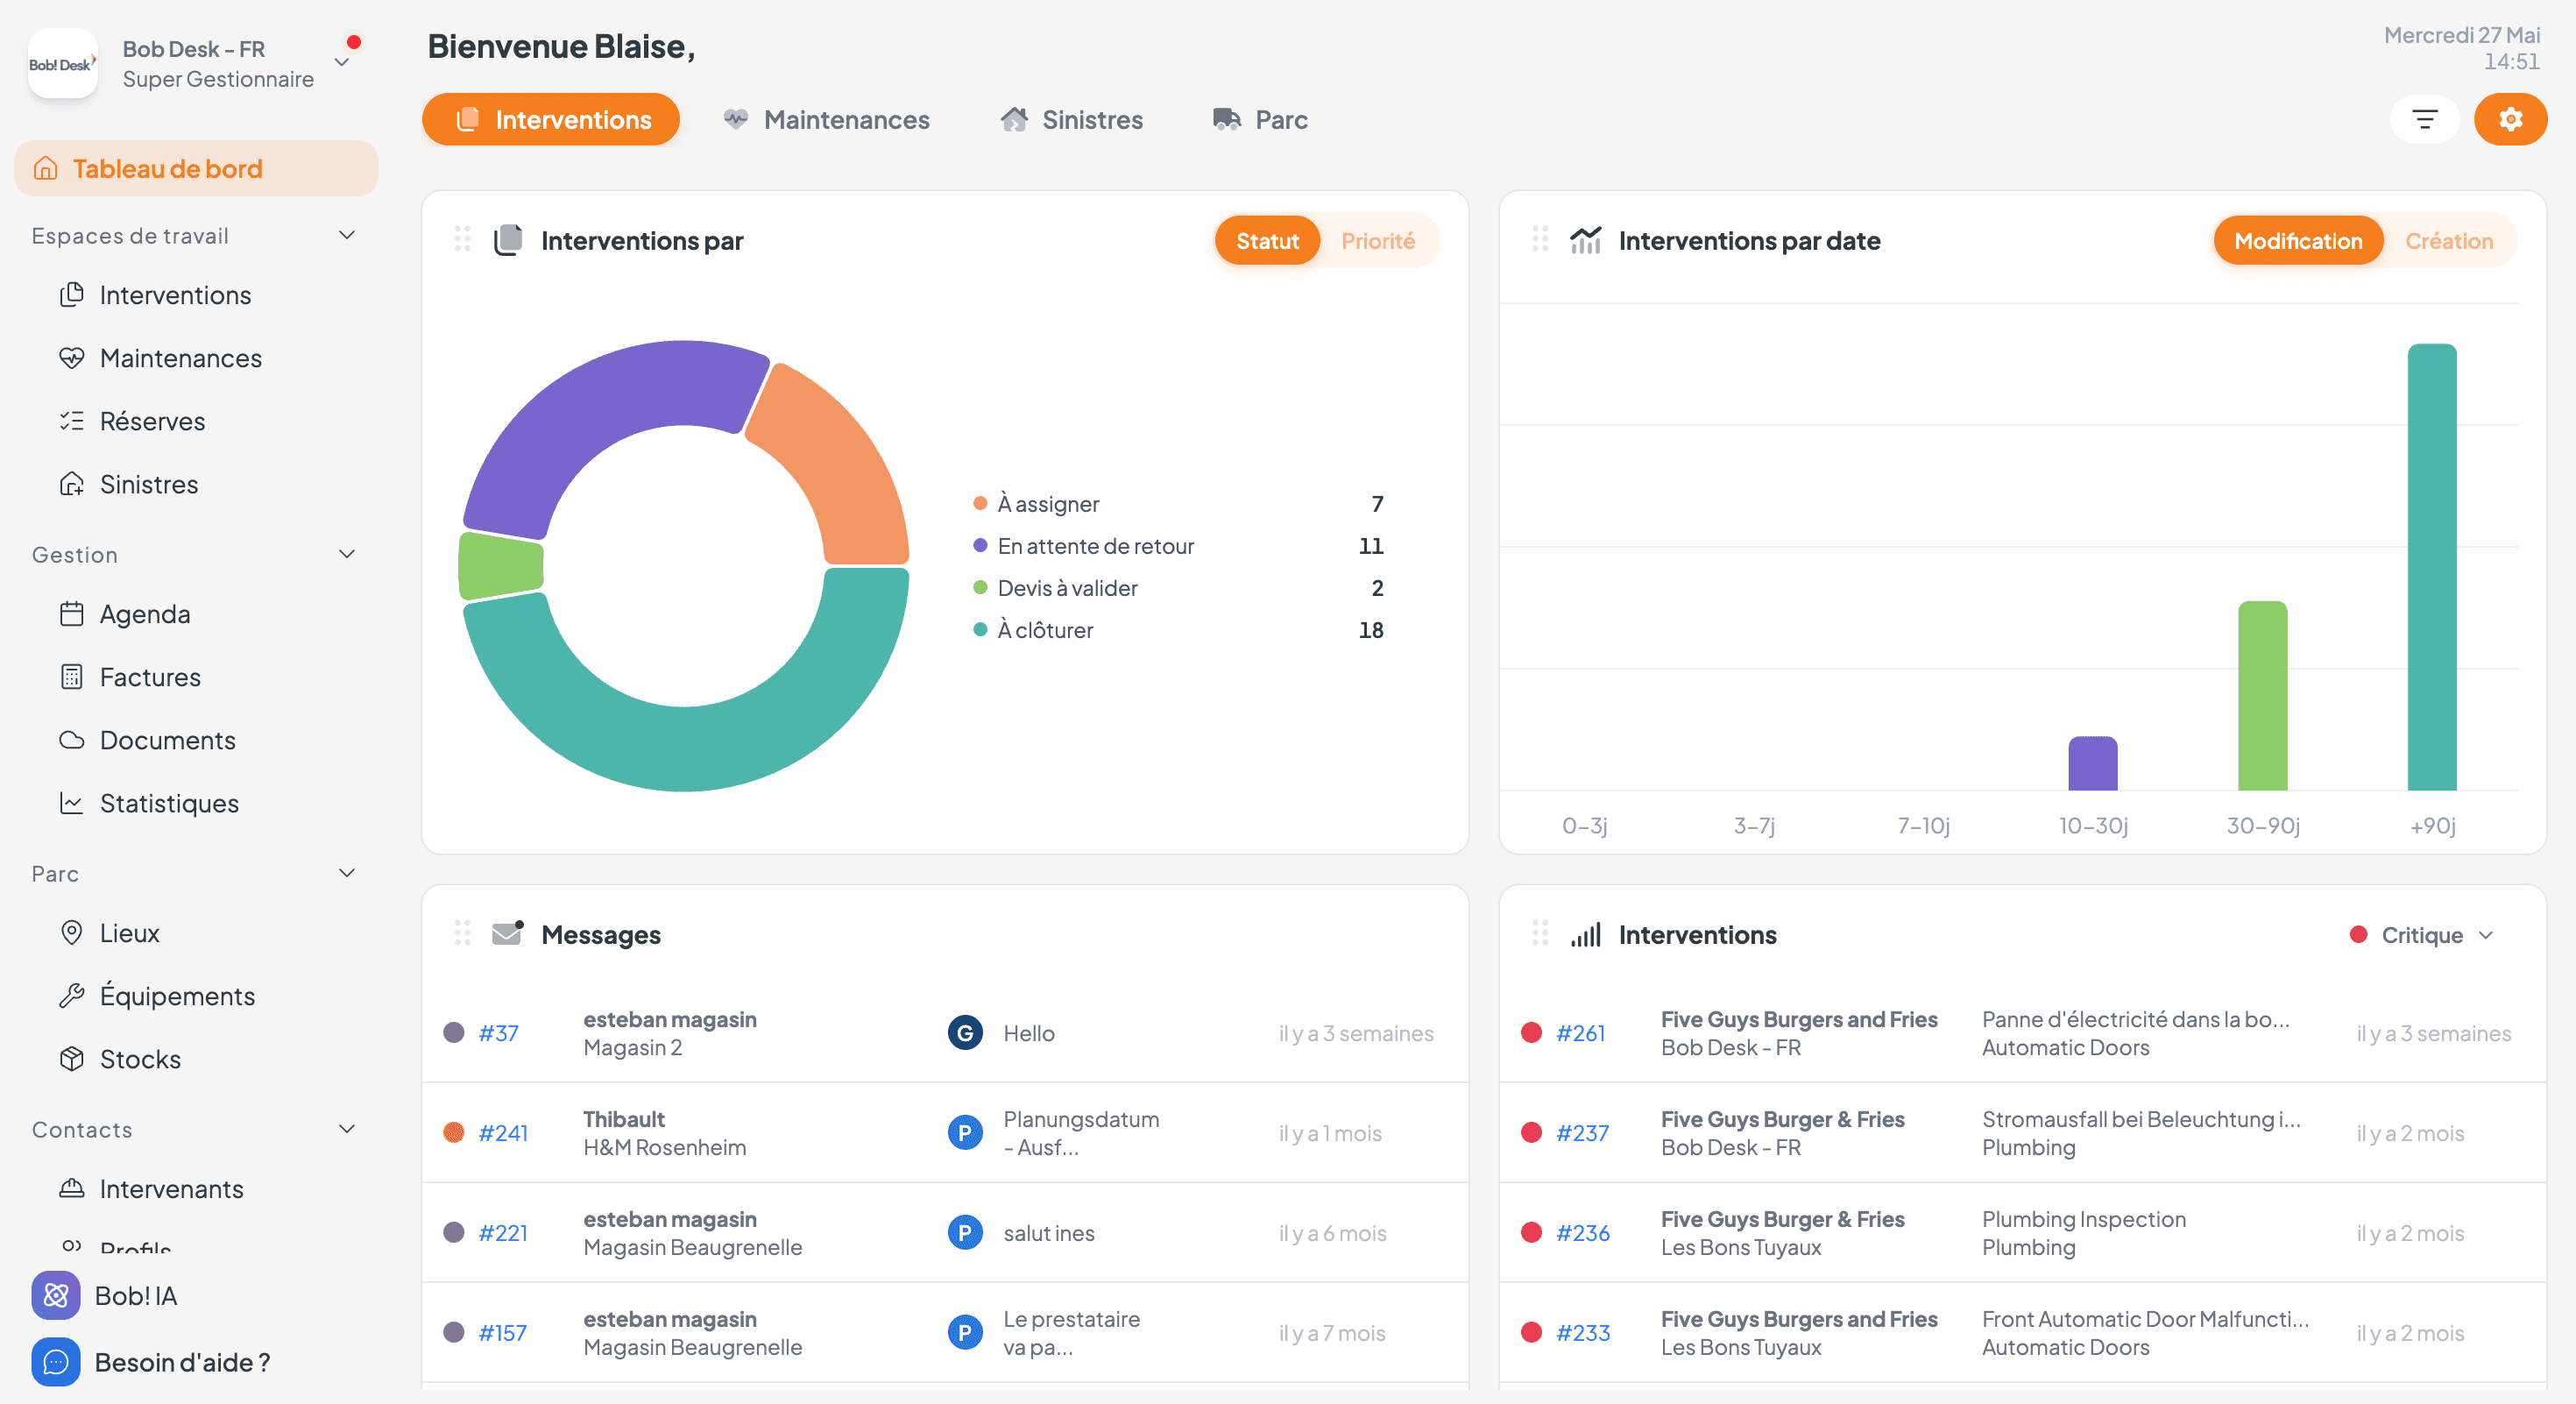Click the Messages envelope icon
Image resolution: width=2576 pixels, height=1404 pixels.
[x=508, y=933]
